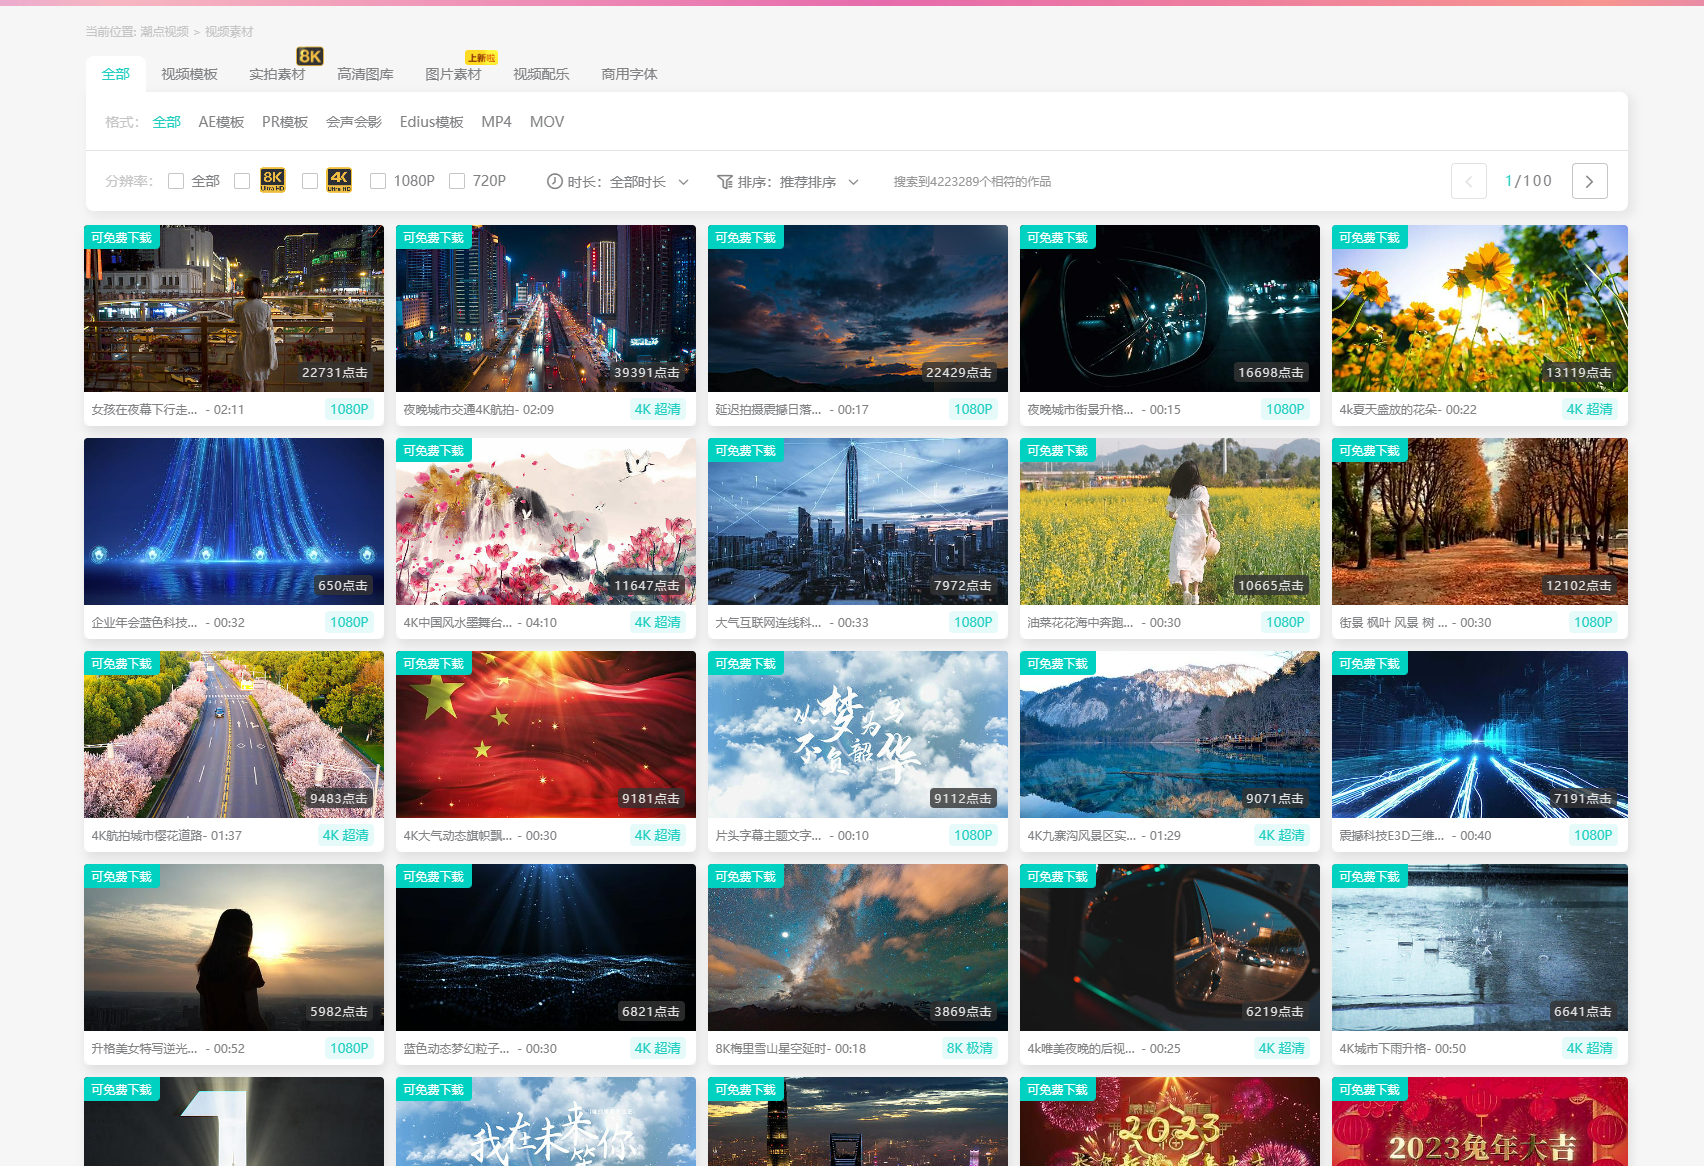Click the 上新啦 badge above 图片素材

click(481, 58)
